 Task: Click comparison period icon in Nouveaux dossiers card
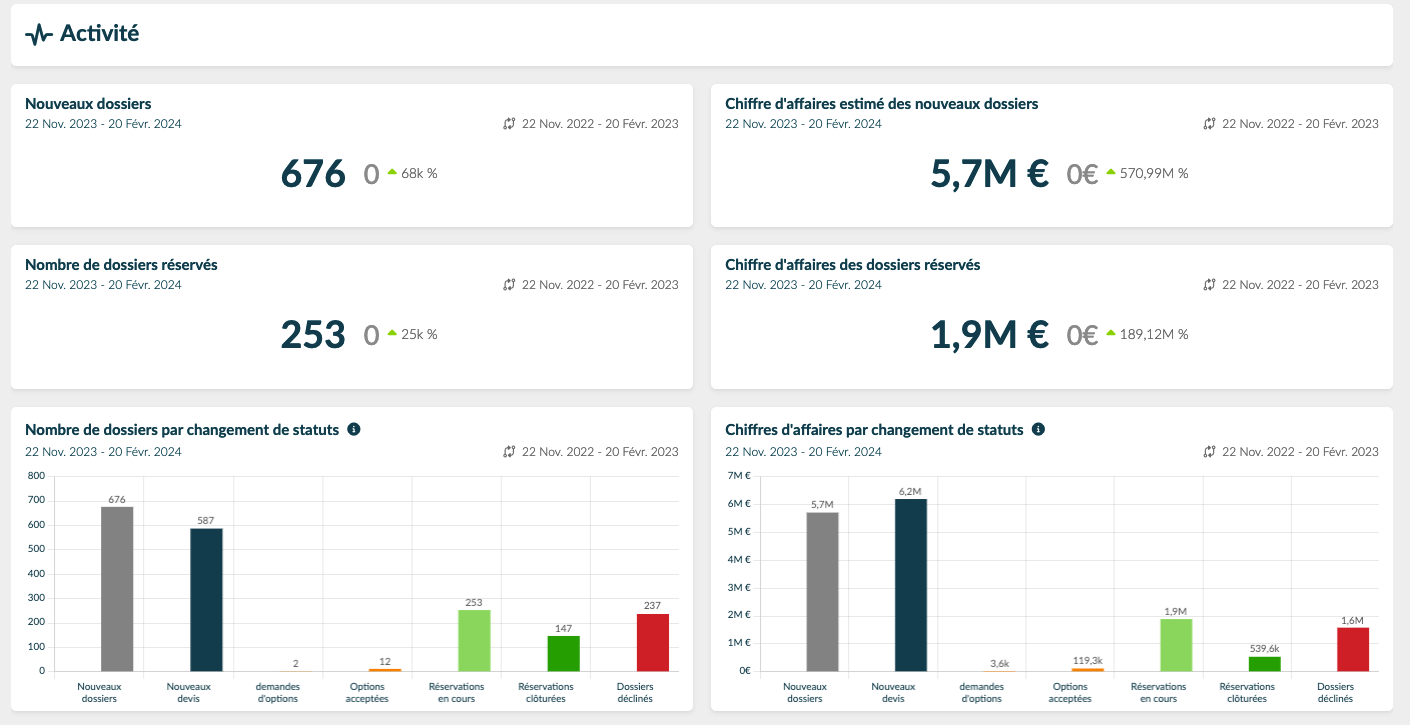coord(509,124)
